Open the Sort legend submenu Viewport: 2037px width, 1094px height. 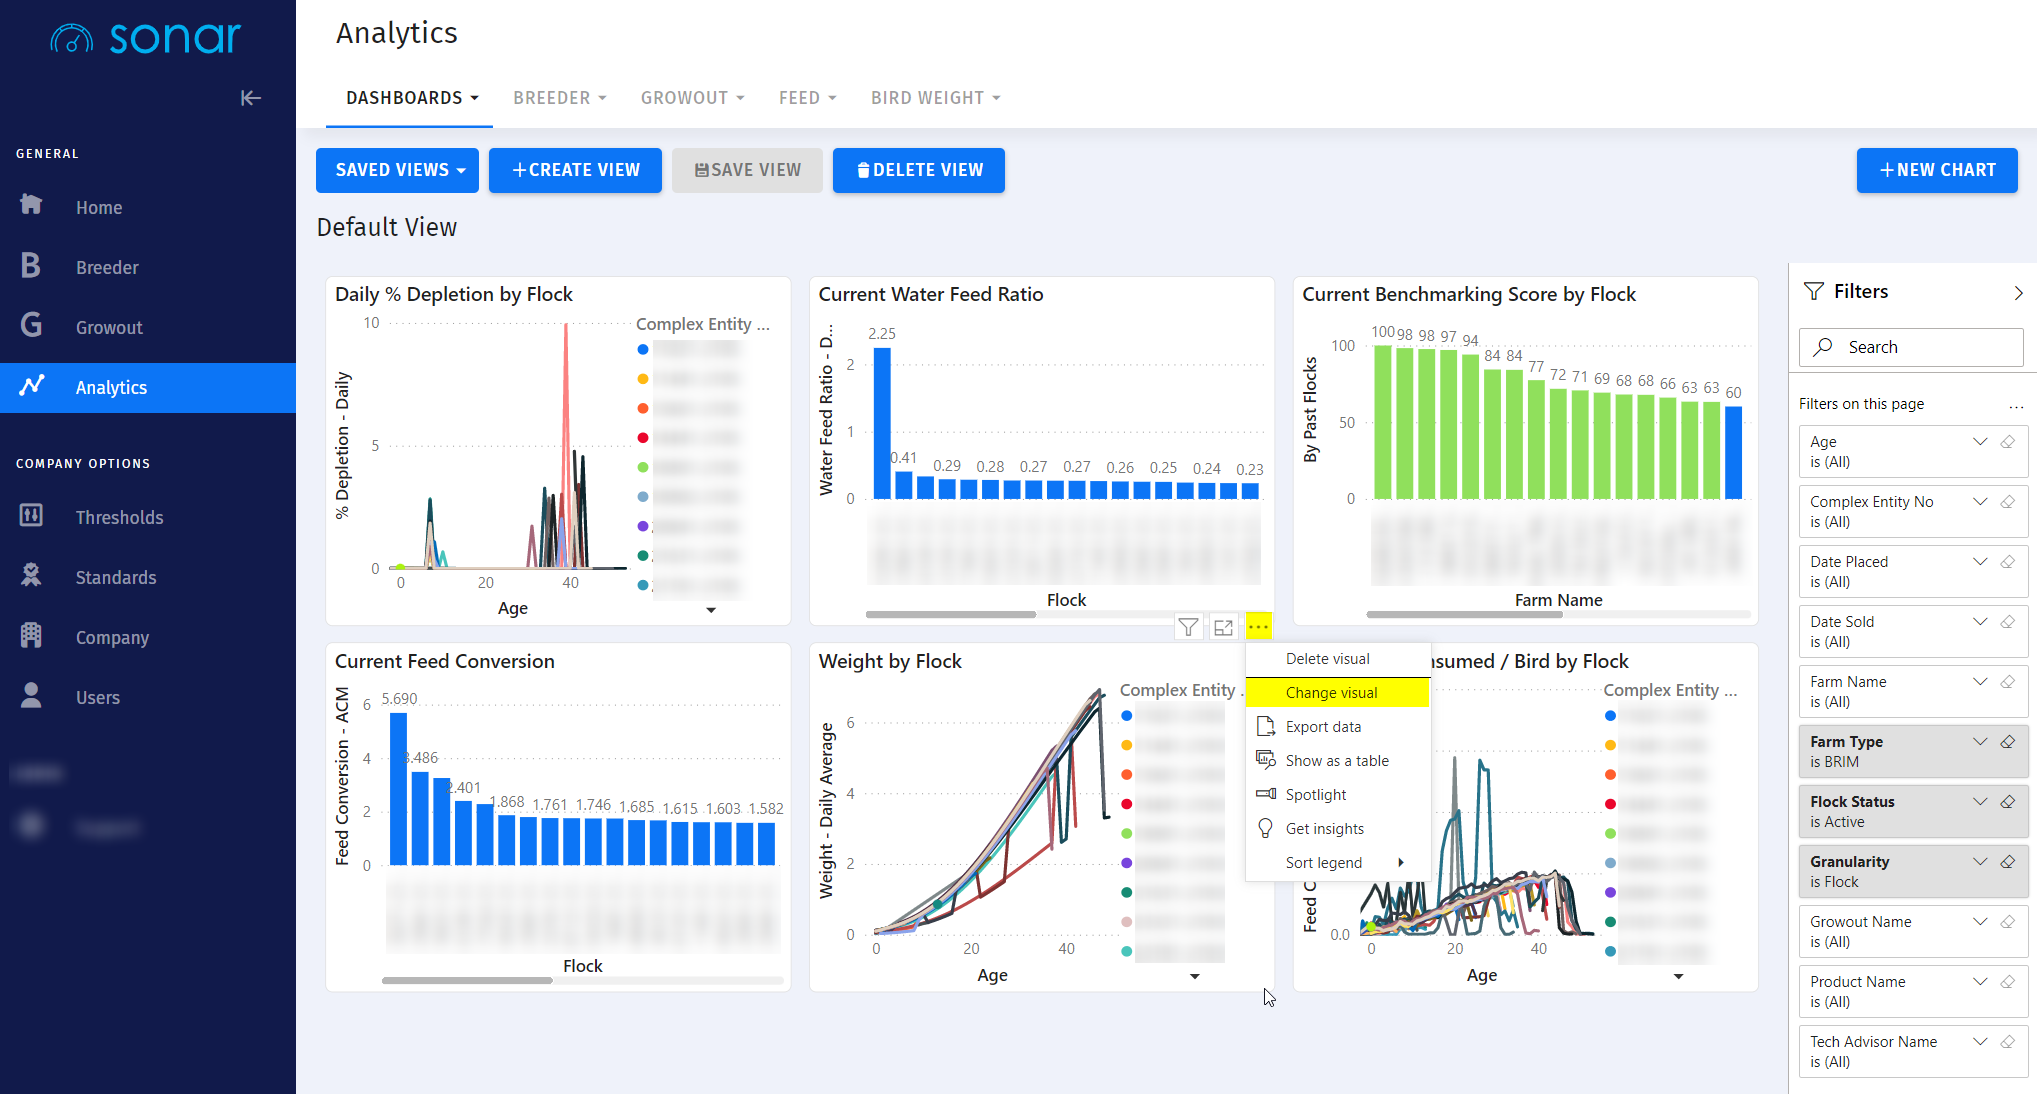point(1338,863)
